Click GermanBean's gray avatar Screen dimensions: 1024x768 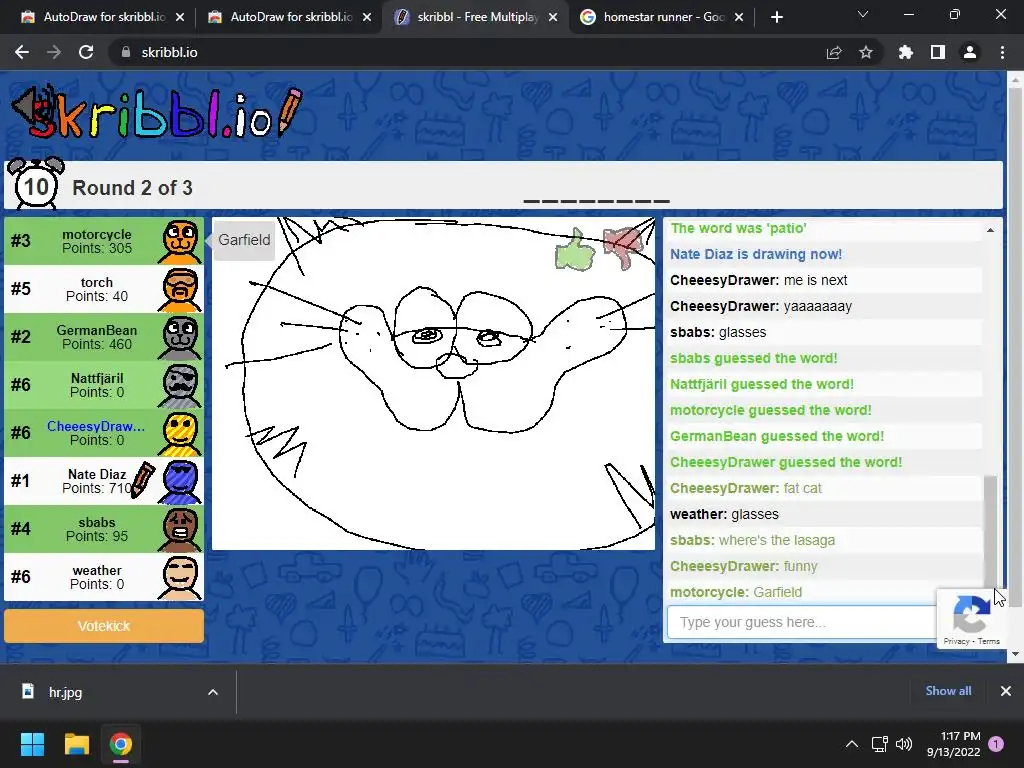point(180,337)
